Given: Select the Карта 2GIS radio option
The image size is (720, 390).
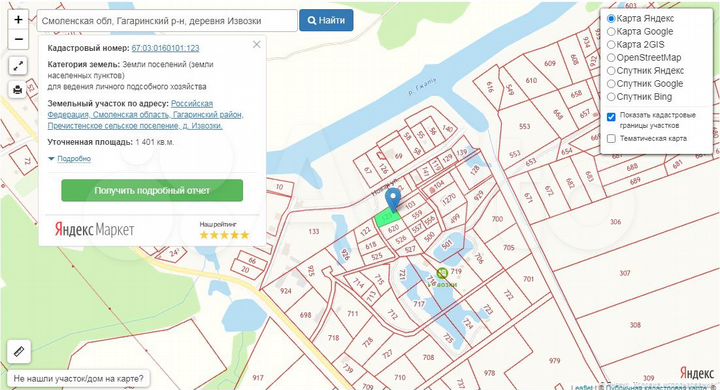Looking at the screenshot, I should point(611,45).
